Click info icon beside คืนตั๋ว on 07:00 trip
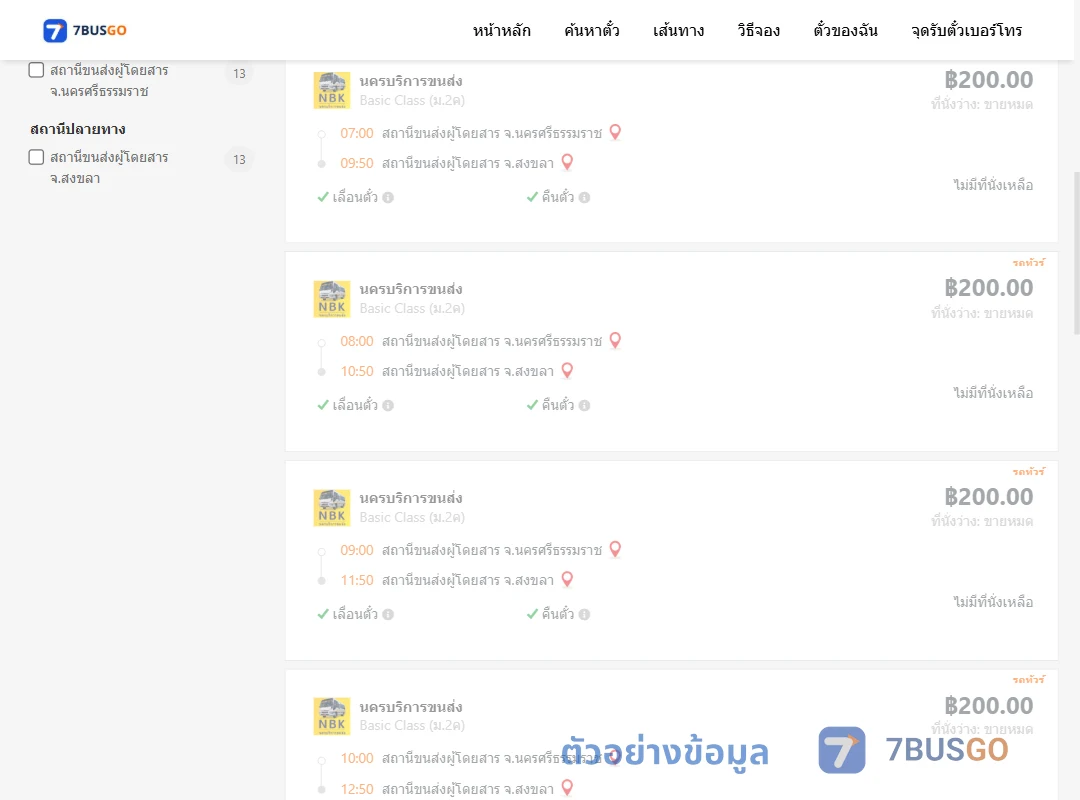1080x800 pixels. (x=584, y=198)
